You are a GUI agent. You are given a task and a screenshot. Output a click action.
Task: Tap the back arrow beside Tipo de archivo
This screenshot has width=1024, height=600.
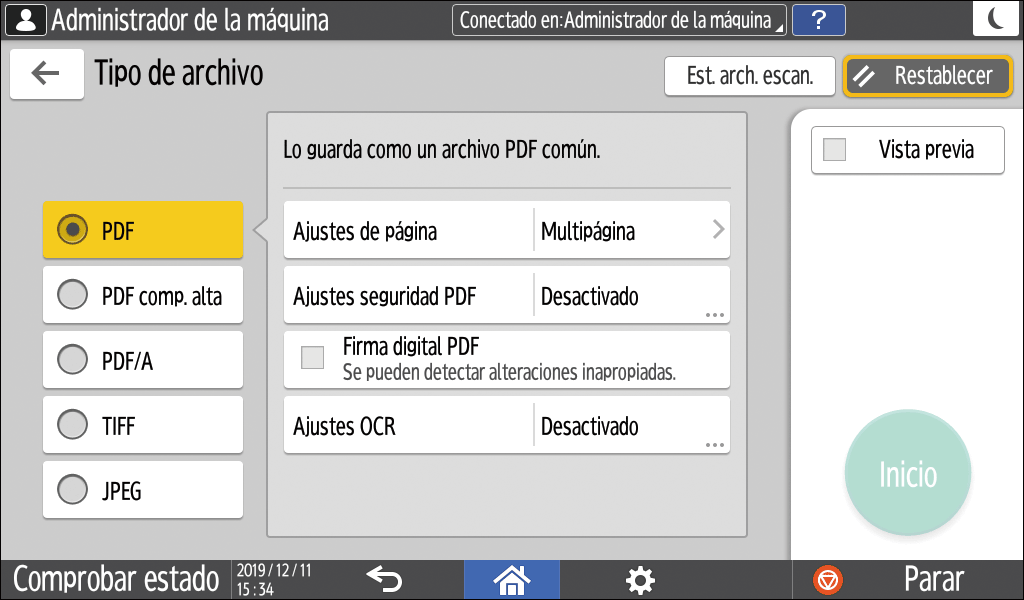tap(46, 74)
